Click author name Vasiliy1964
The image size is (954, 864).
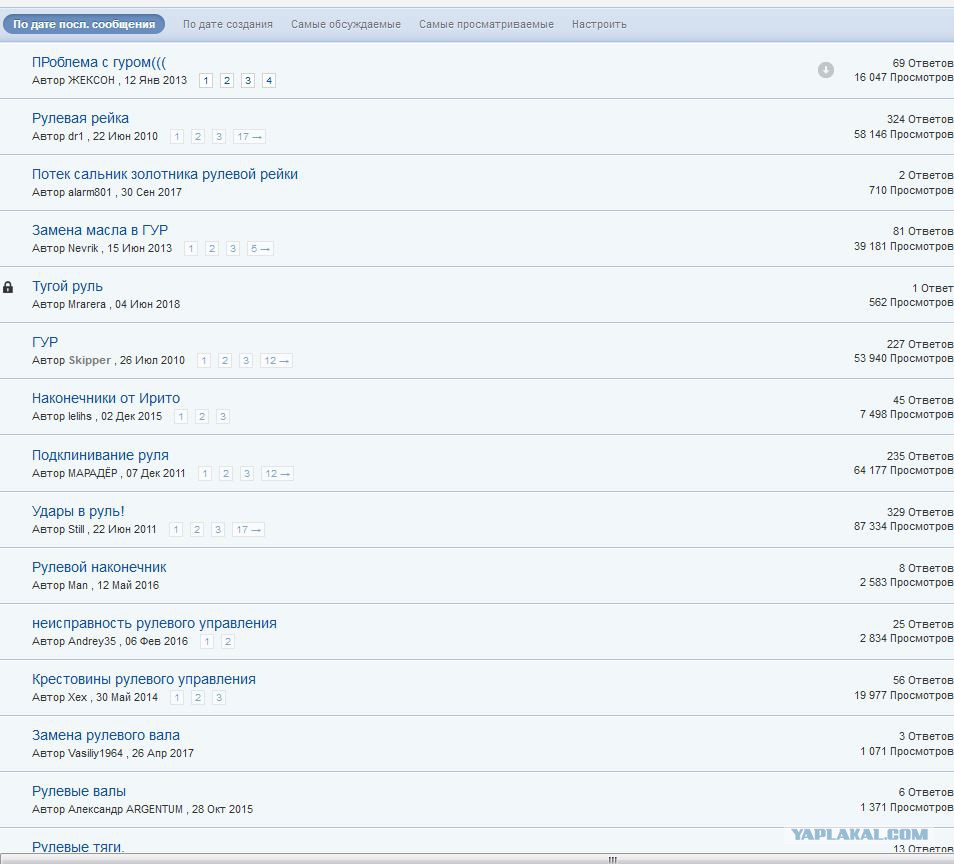pyautogui.click(x=96, y=753)
